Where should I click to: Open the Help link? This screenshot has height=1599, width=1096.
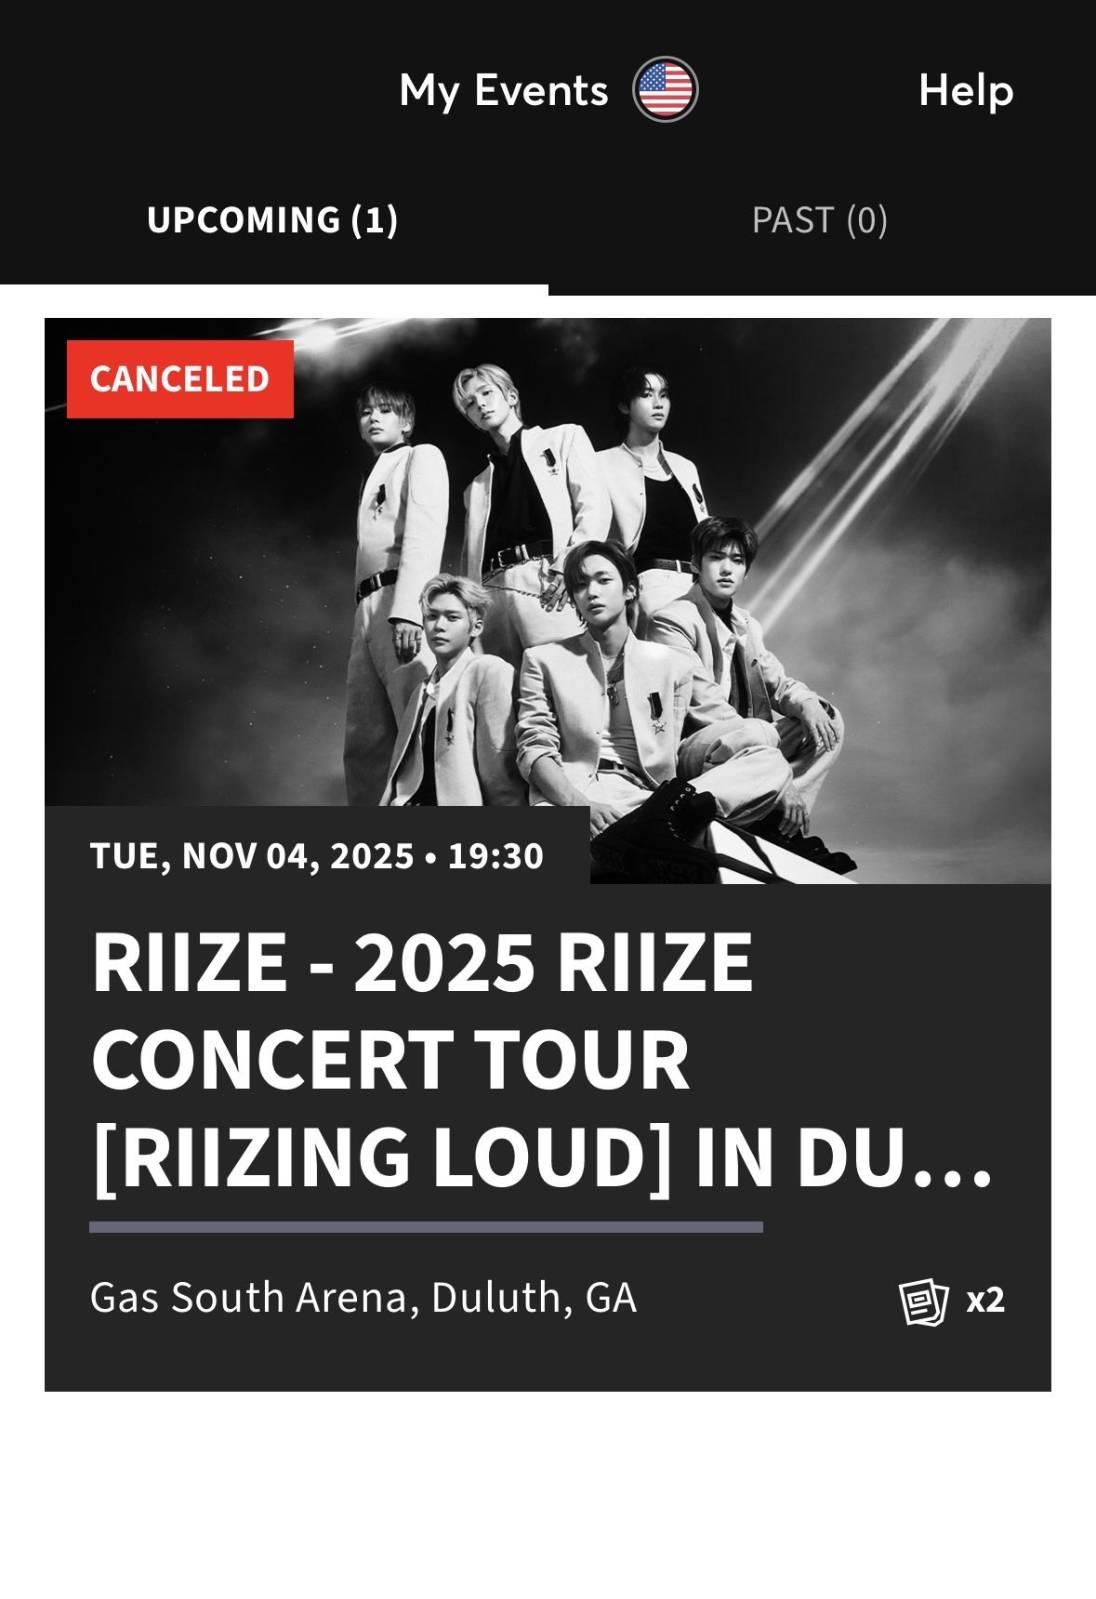tap(965, 90)
